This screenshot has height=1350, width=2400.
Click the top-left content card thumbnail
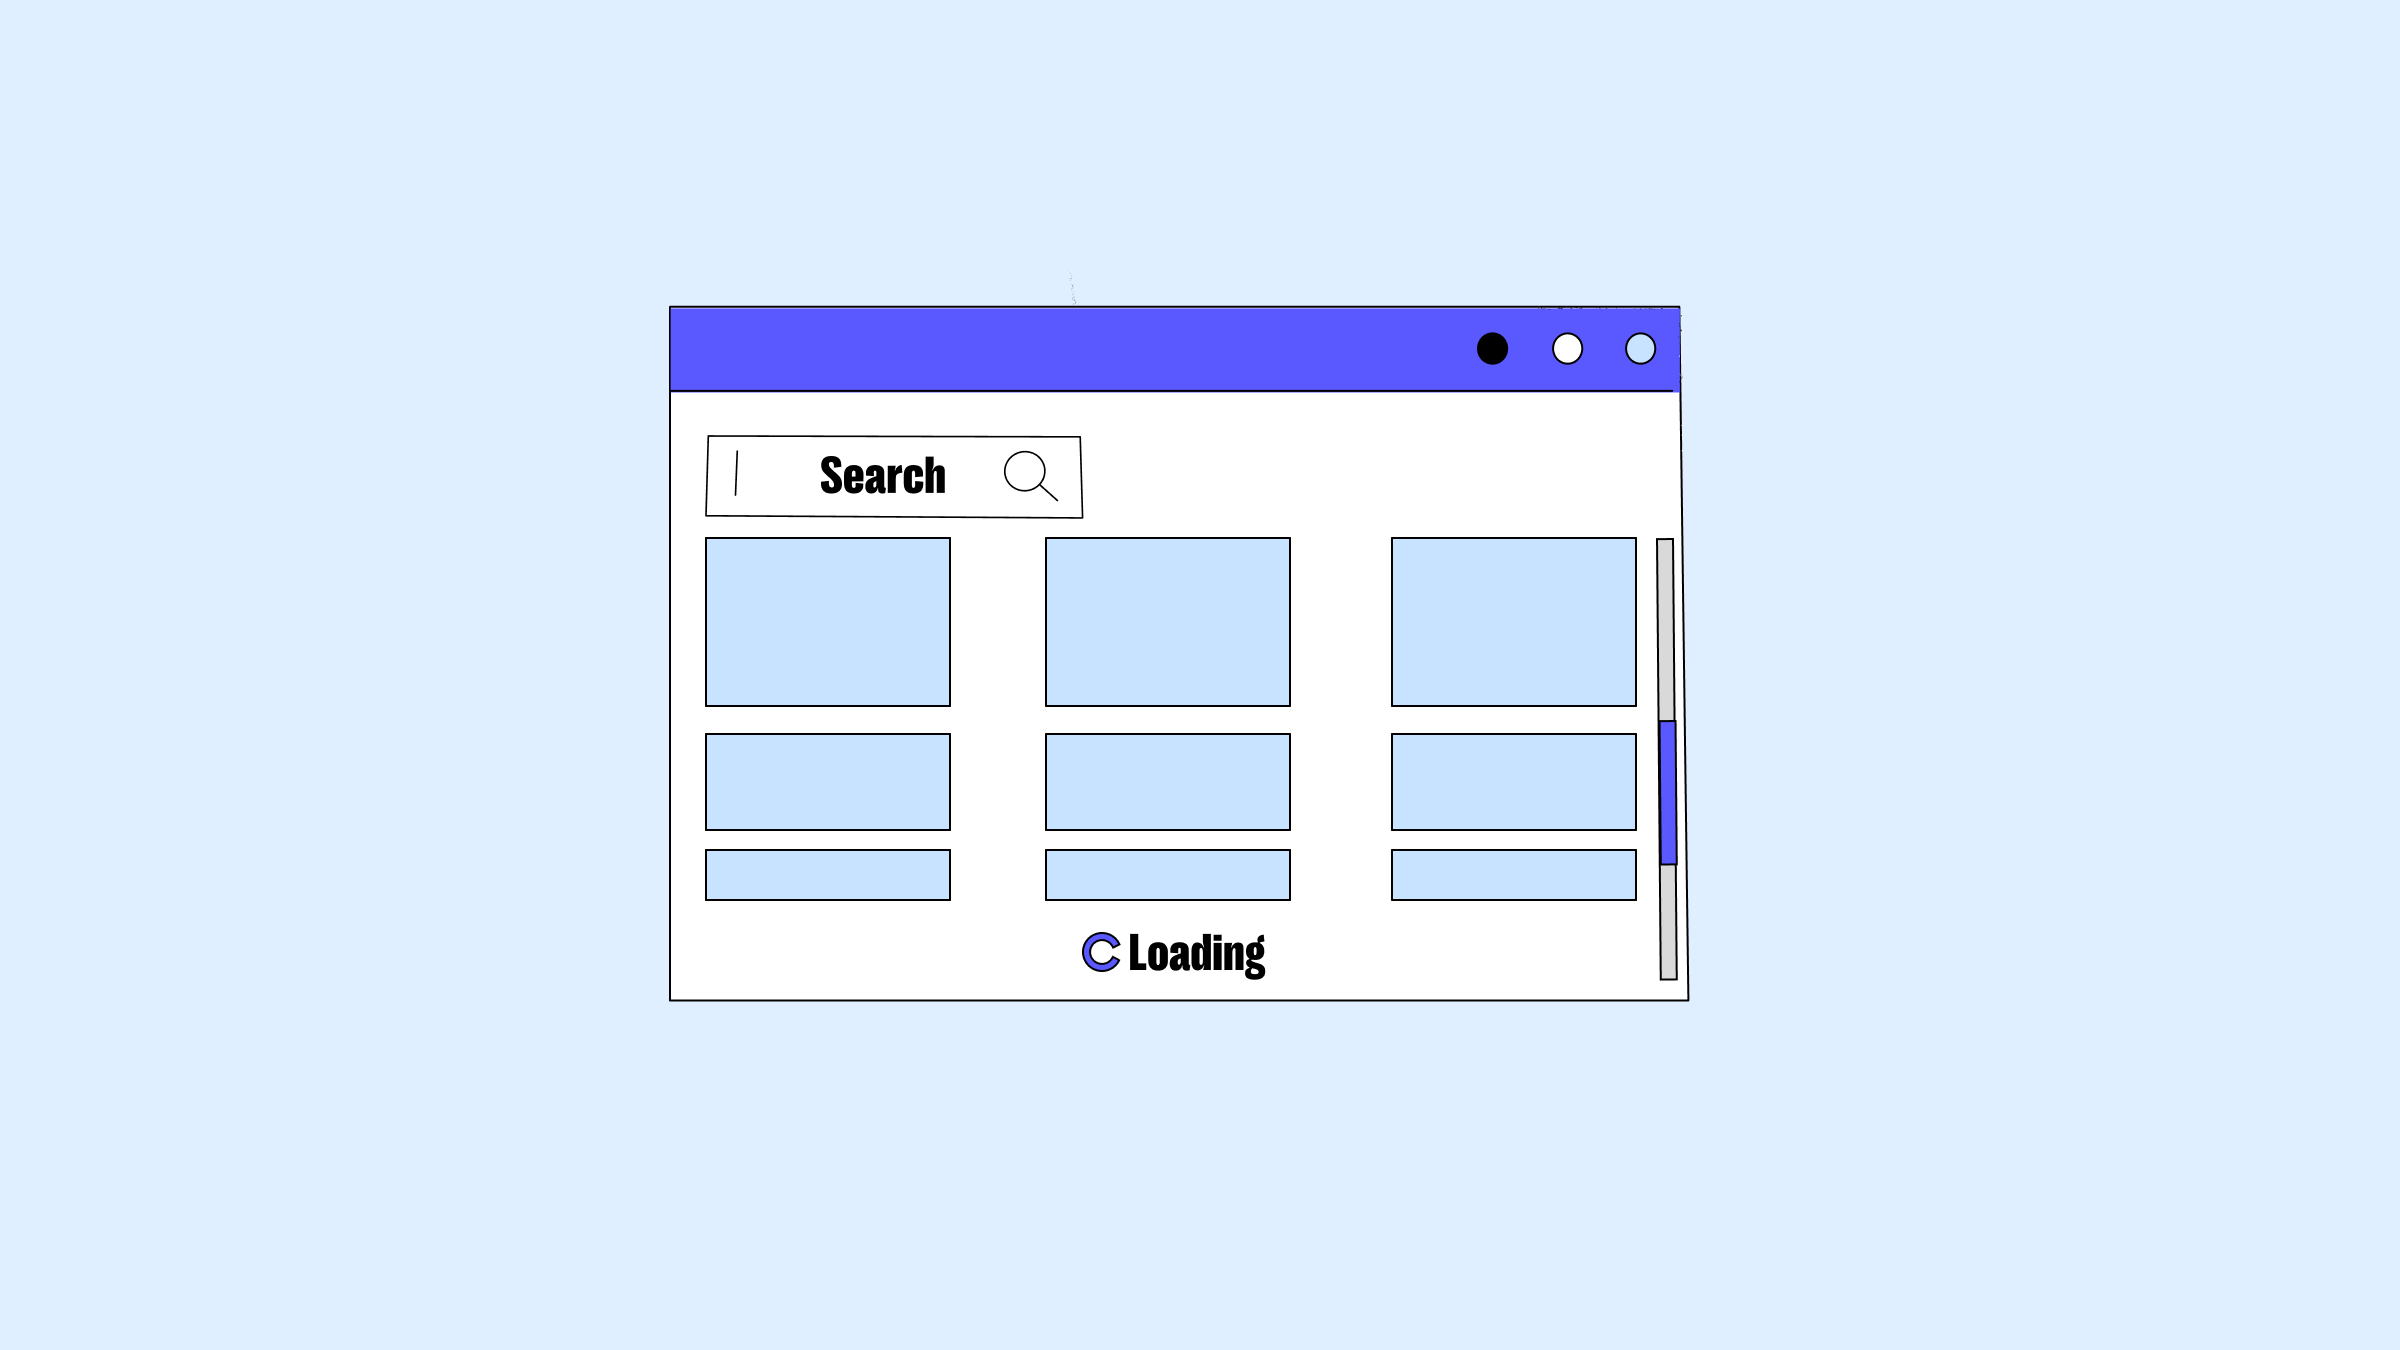click(x=827, y=620)
